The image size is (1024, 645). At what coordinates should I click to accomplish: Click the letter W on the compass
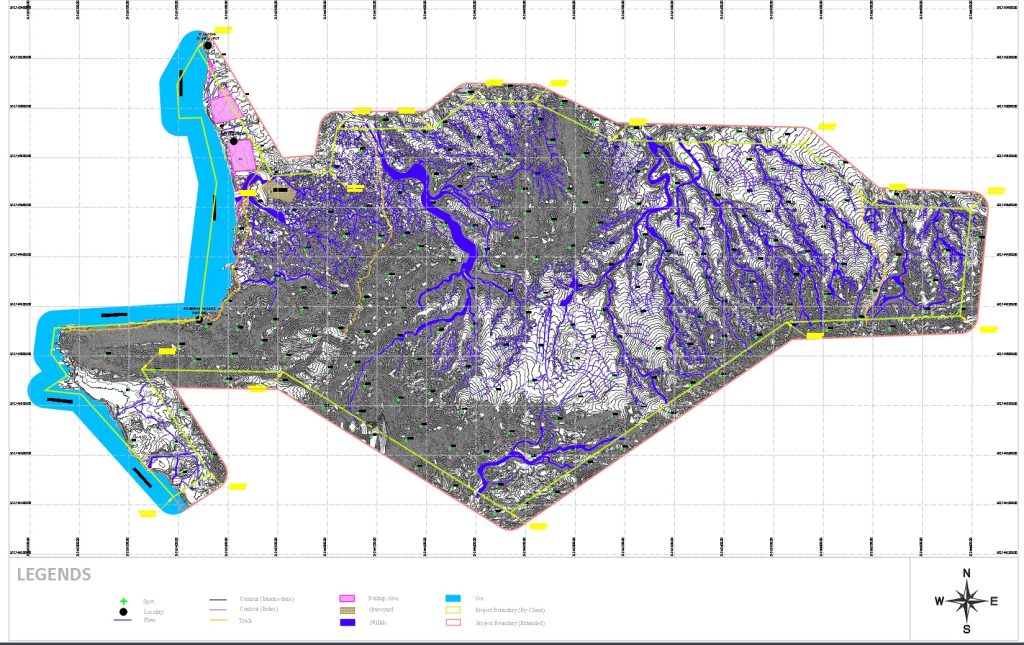point(940,601)
